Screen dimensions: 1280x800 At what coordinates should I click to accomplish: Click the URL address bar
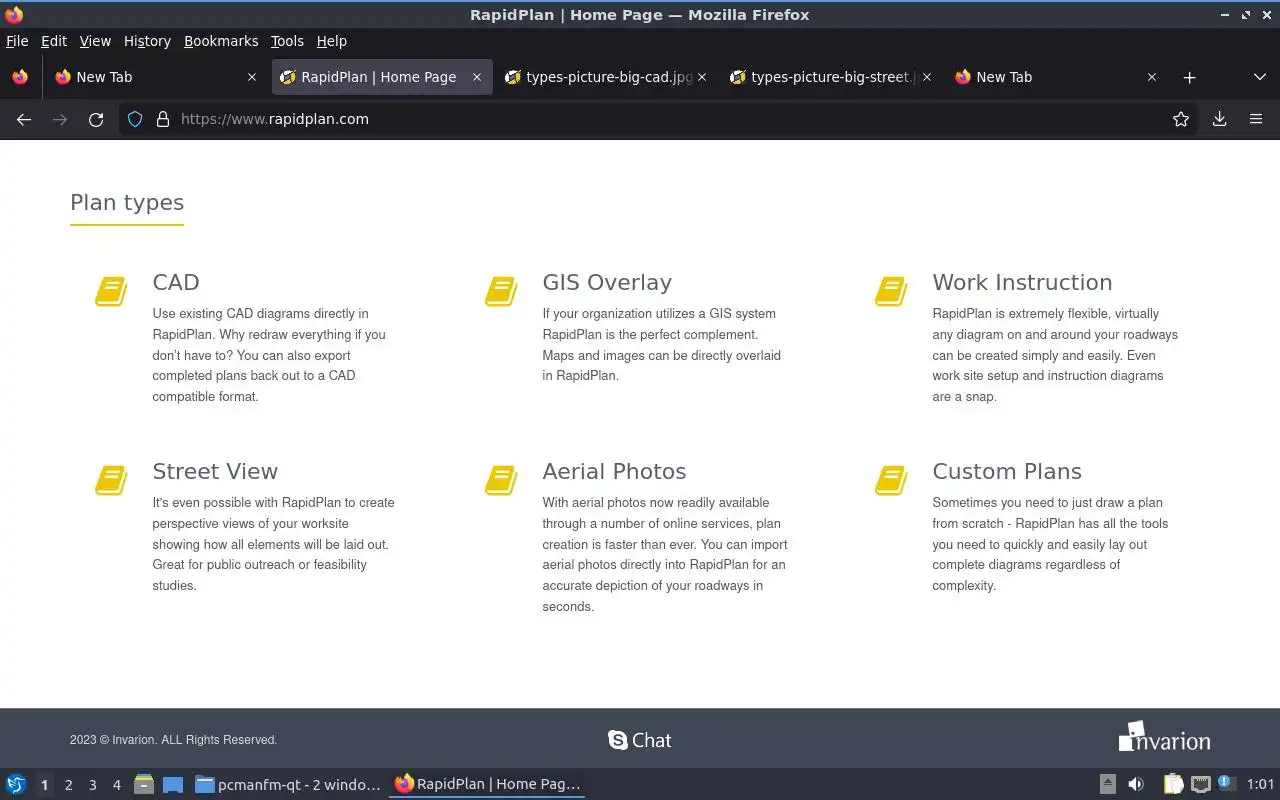tap(660, 119)
